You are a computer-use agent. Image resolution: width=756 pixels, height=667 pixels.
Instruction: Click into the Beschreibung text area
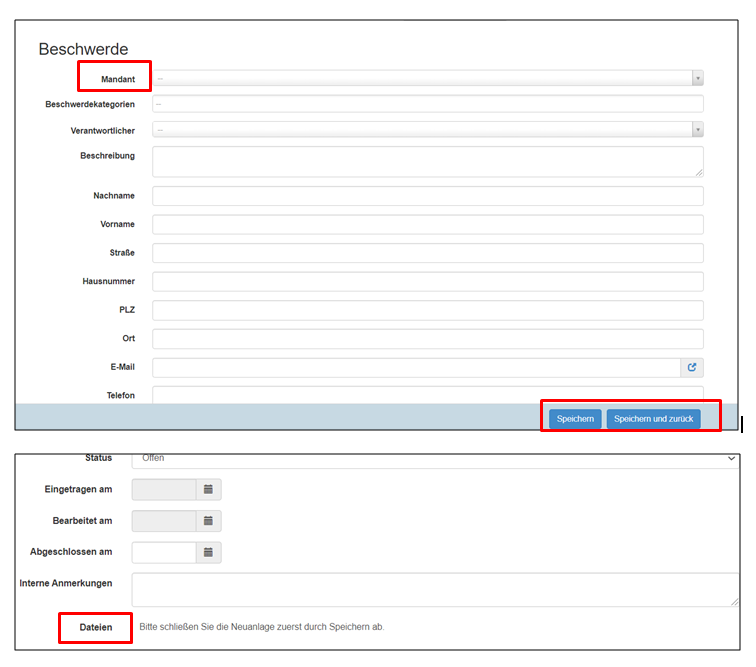click(x=427, y=161)
